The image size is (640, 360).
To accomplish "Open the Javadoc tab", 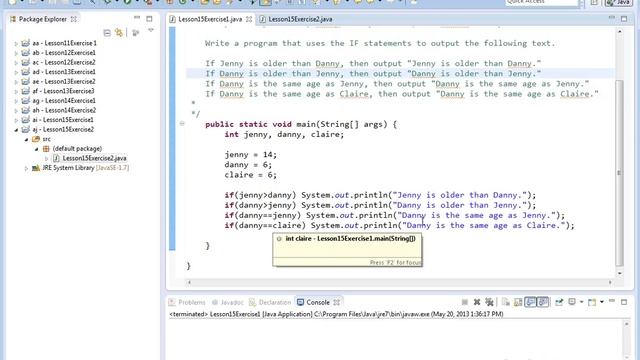I will [227, 302].
